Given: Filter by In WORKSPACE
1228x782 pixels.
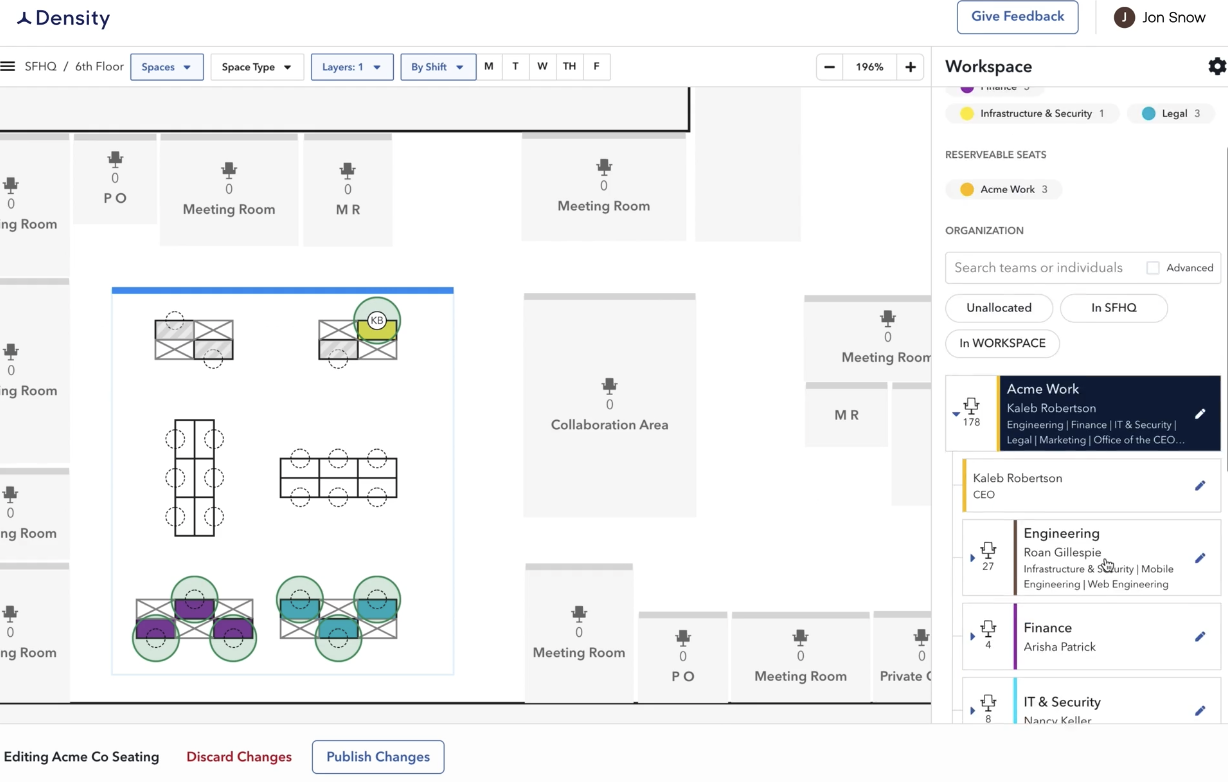Looking at the screenshot, I should [x=1002, y=343].
